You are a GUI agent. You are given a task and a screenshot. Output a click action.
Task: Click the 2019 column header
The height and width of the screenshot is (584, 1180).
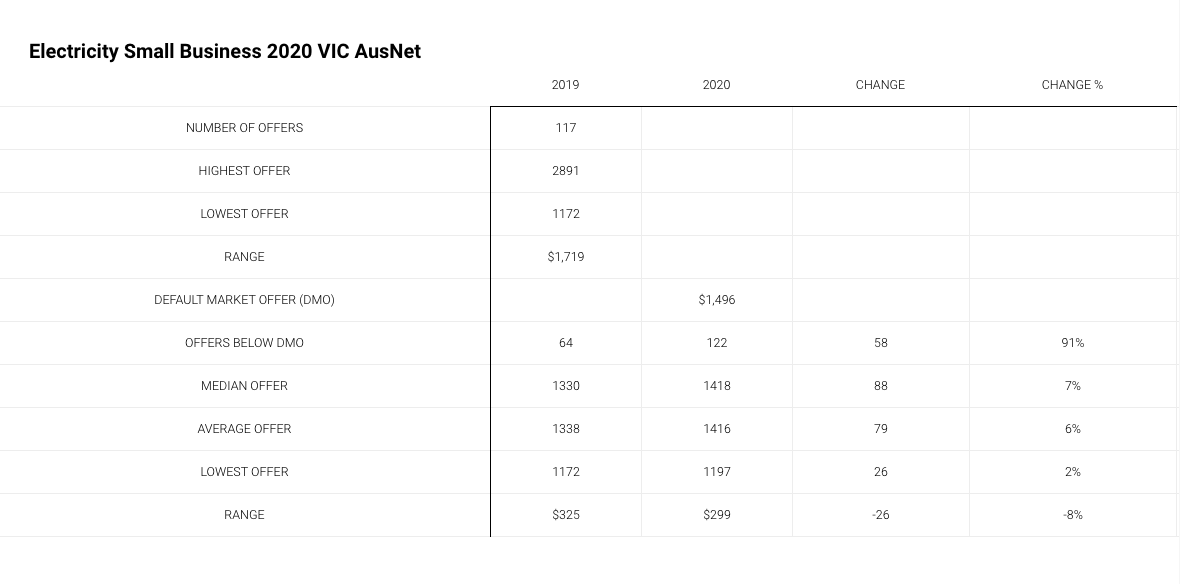point(565,85)
